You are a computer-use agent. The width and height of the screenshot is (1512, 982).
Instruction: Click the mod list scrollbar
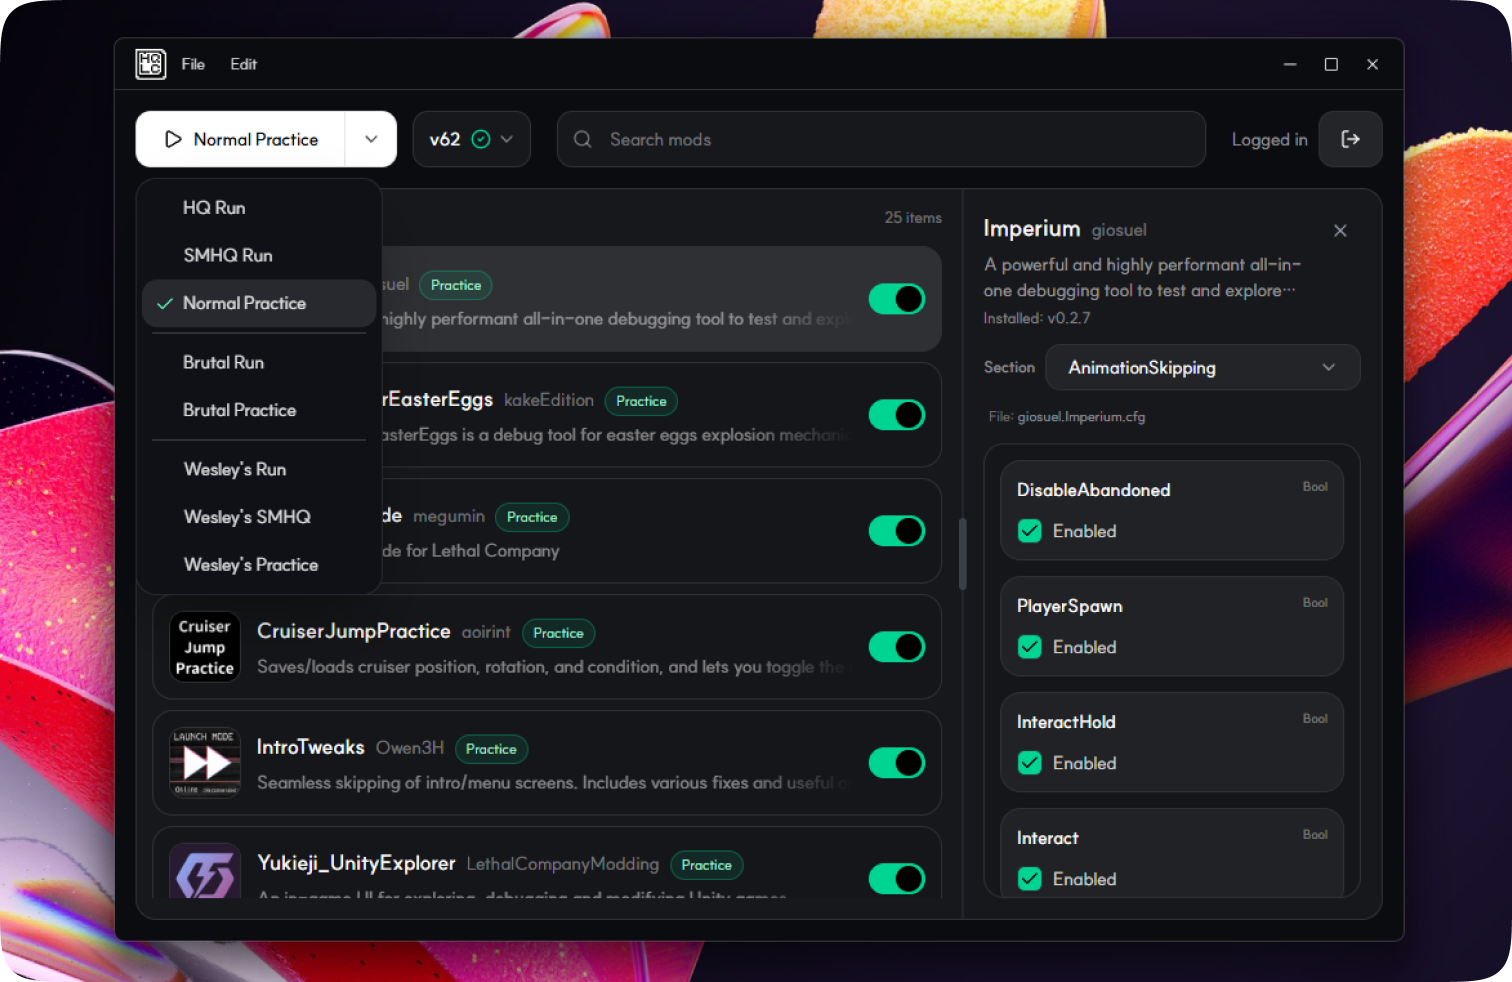963,553
